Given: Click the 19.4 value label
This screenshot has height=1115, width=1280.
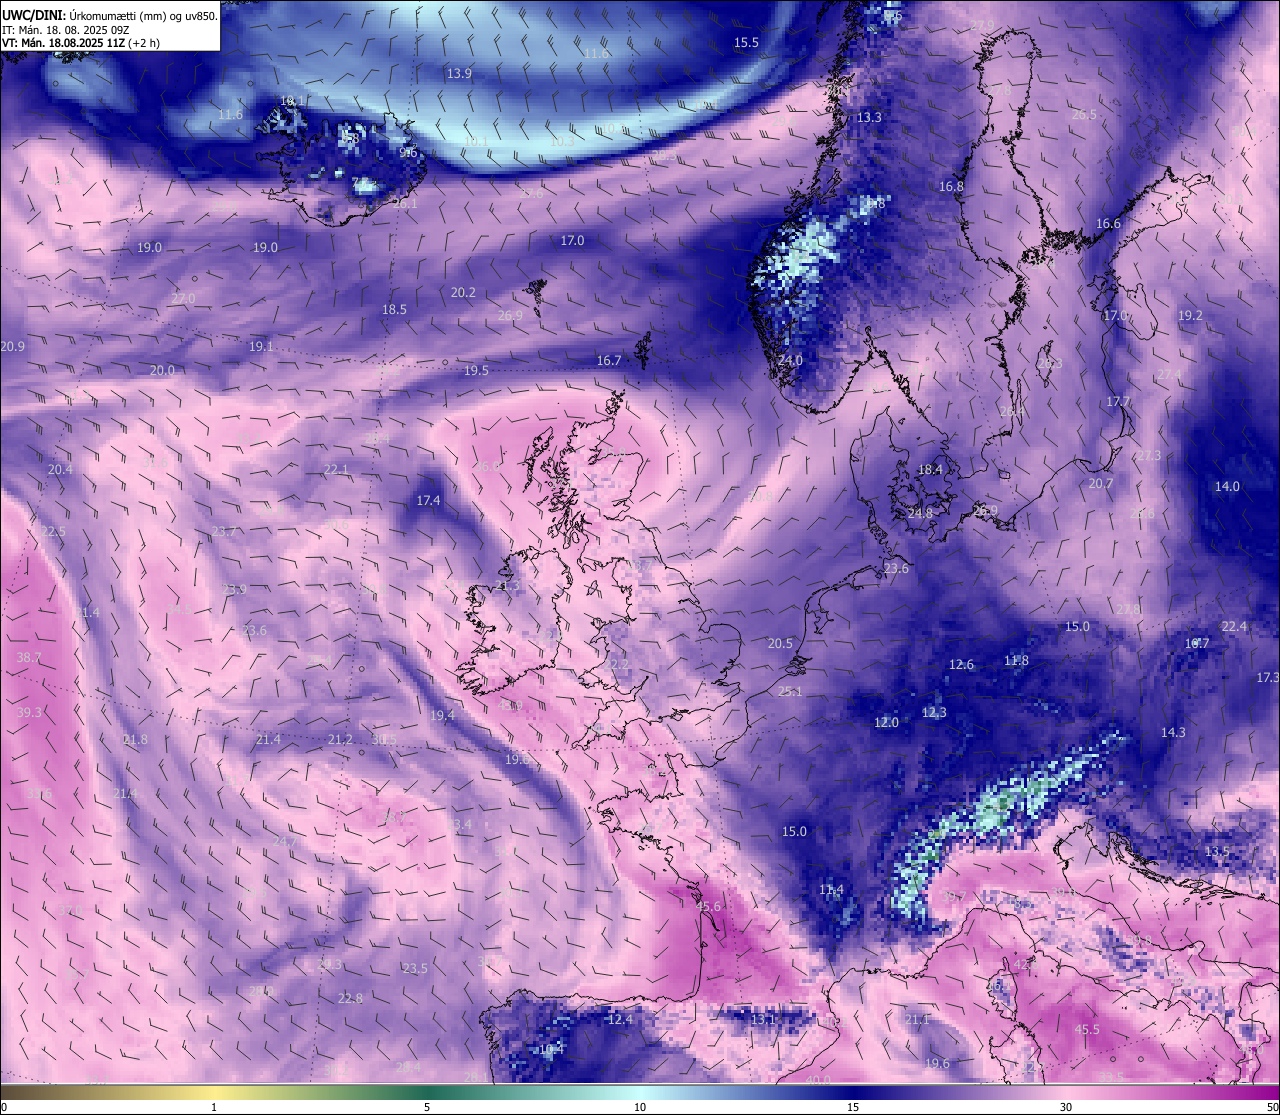Looking at the screenshot, I should (442, 716).
